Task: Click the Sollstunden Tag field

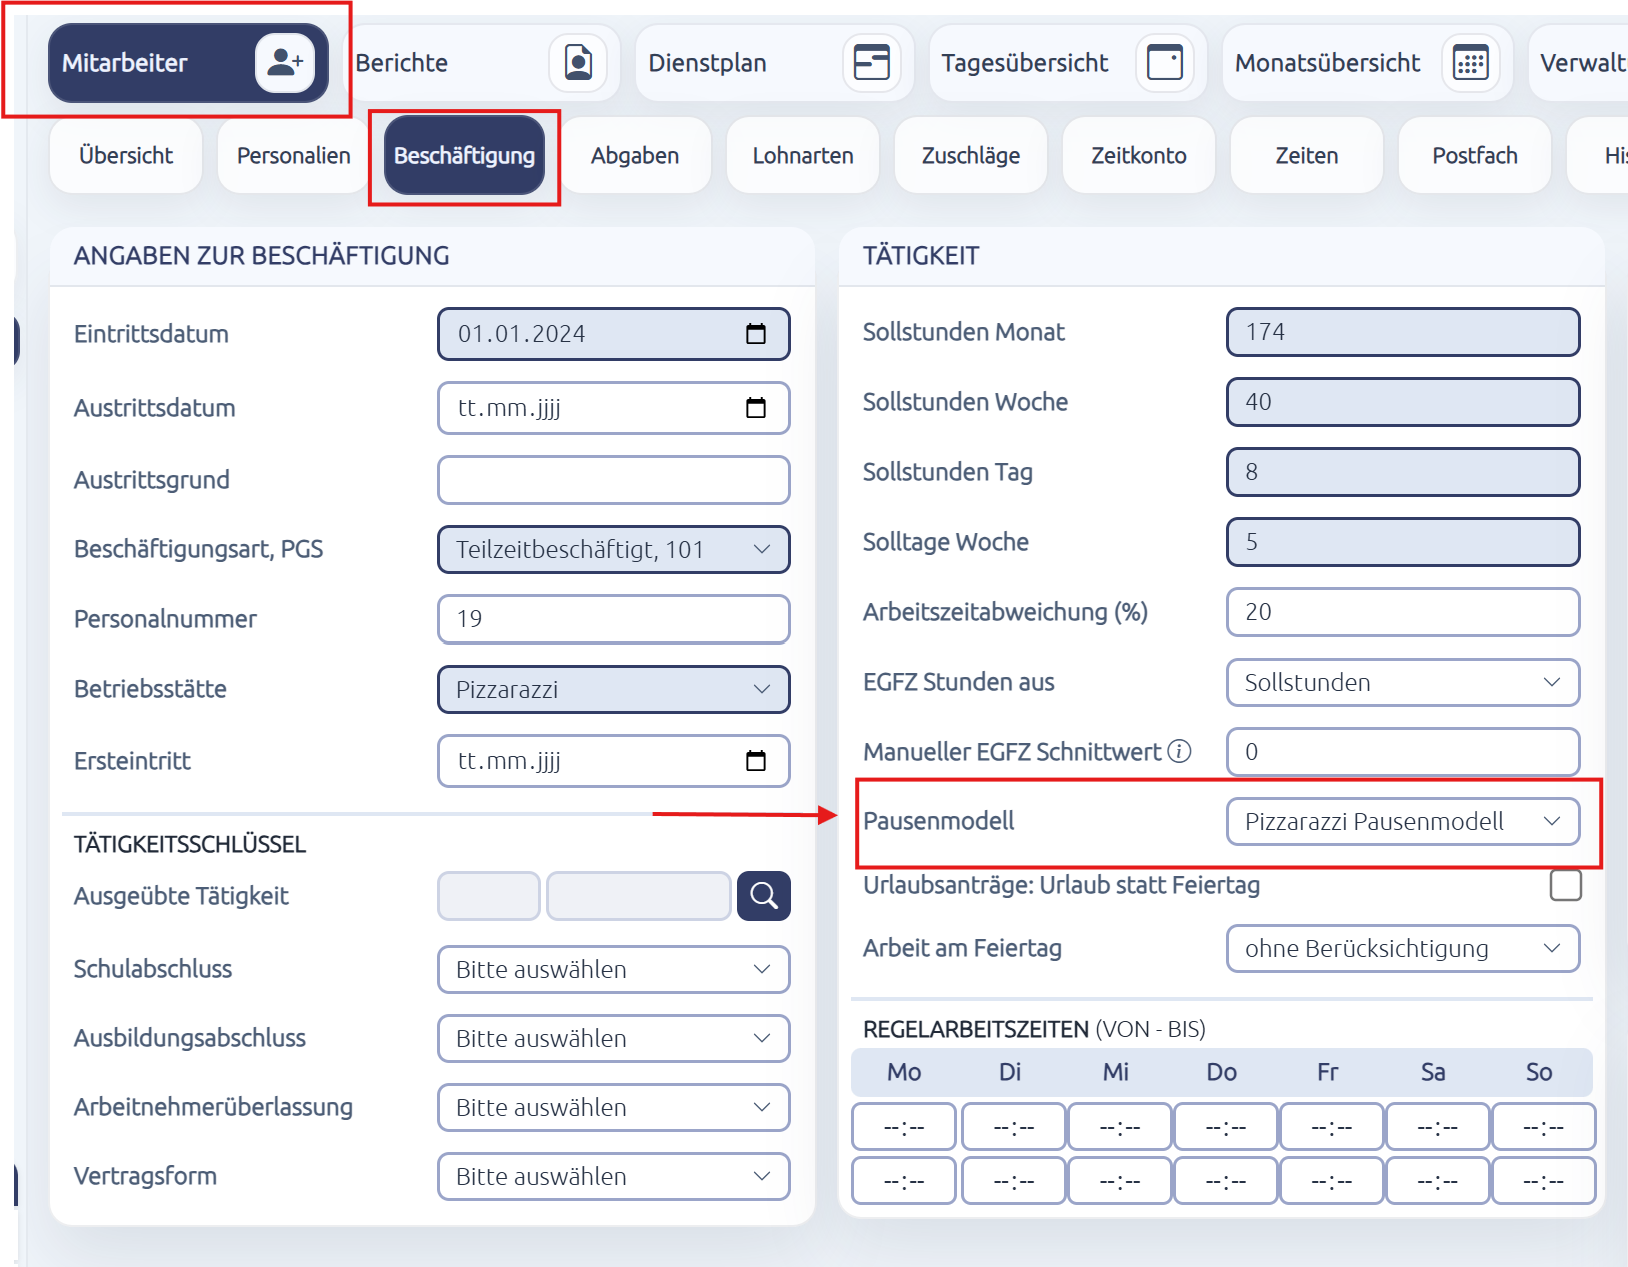Action: tap(1403, 472)
